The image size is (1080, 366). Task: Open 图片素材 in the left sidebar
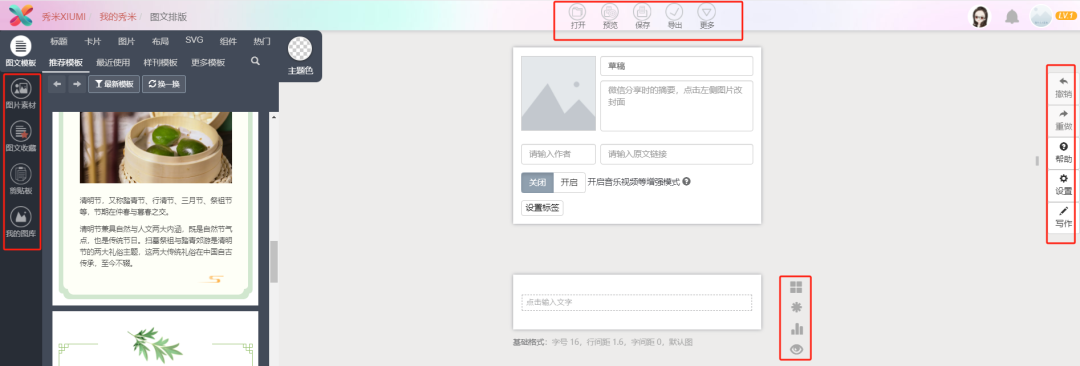pos(21,94)
